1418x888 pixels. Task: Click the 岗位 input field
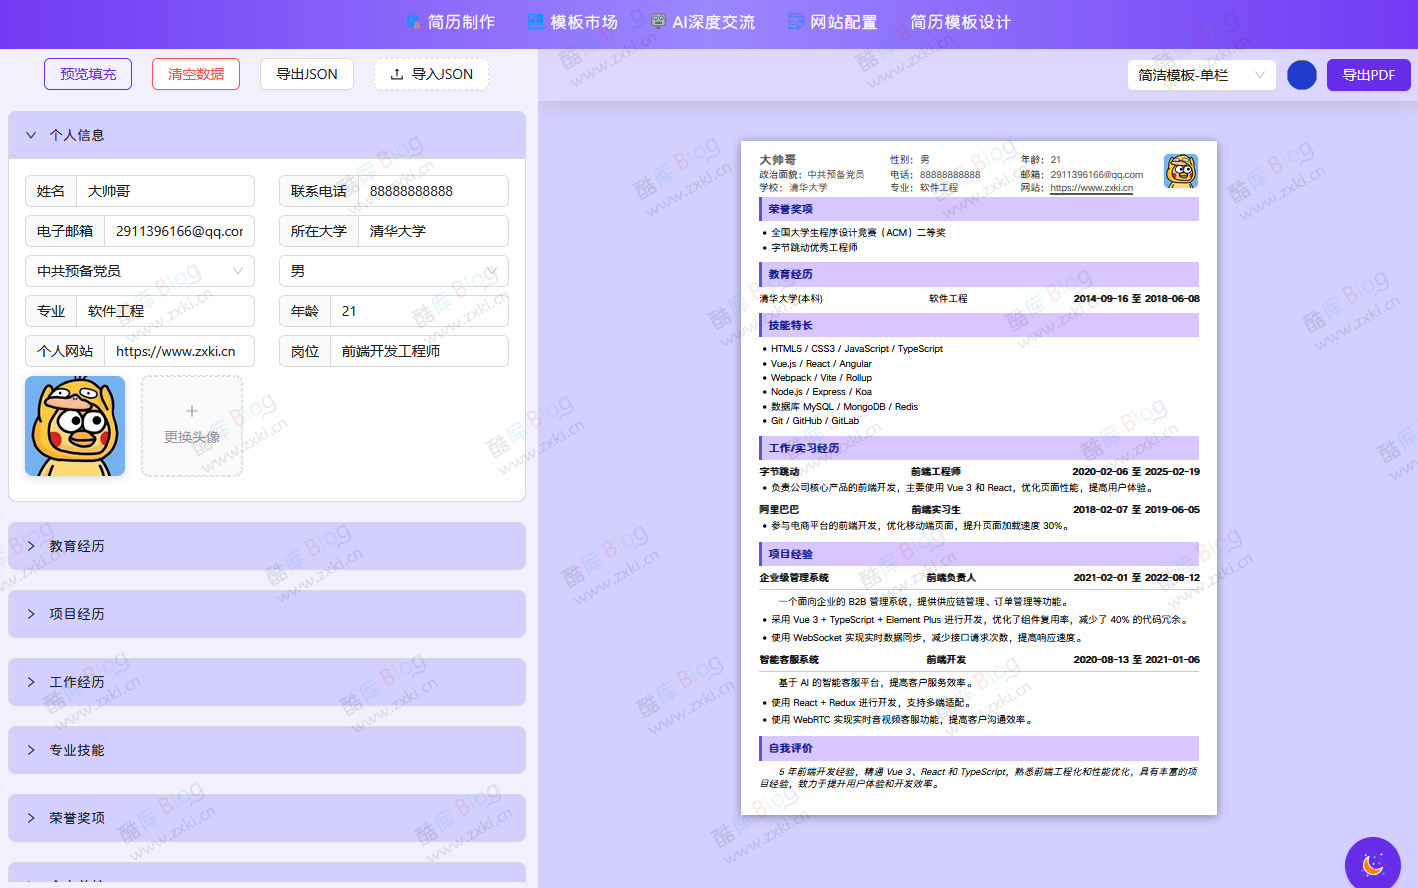418,351
